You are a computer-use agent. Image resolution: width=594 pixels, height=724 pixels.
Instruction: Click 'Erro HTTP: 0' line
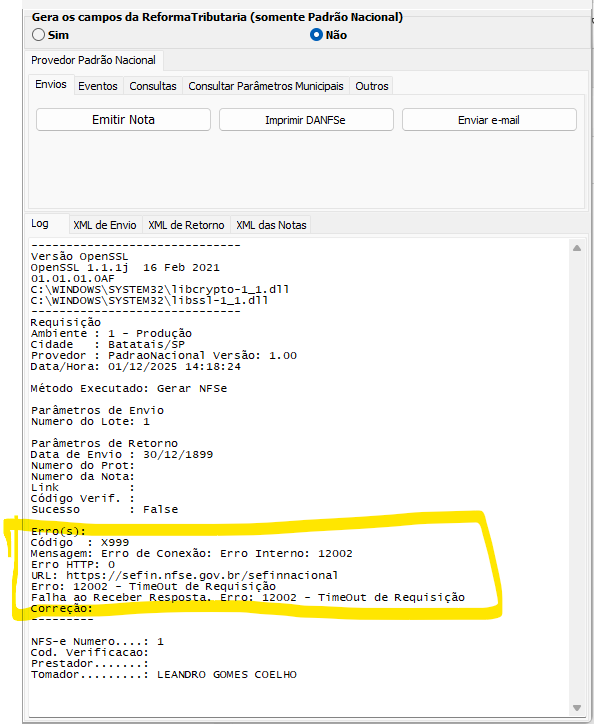coord(73,565)
